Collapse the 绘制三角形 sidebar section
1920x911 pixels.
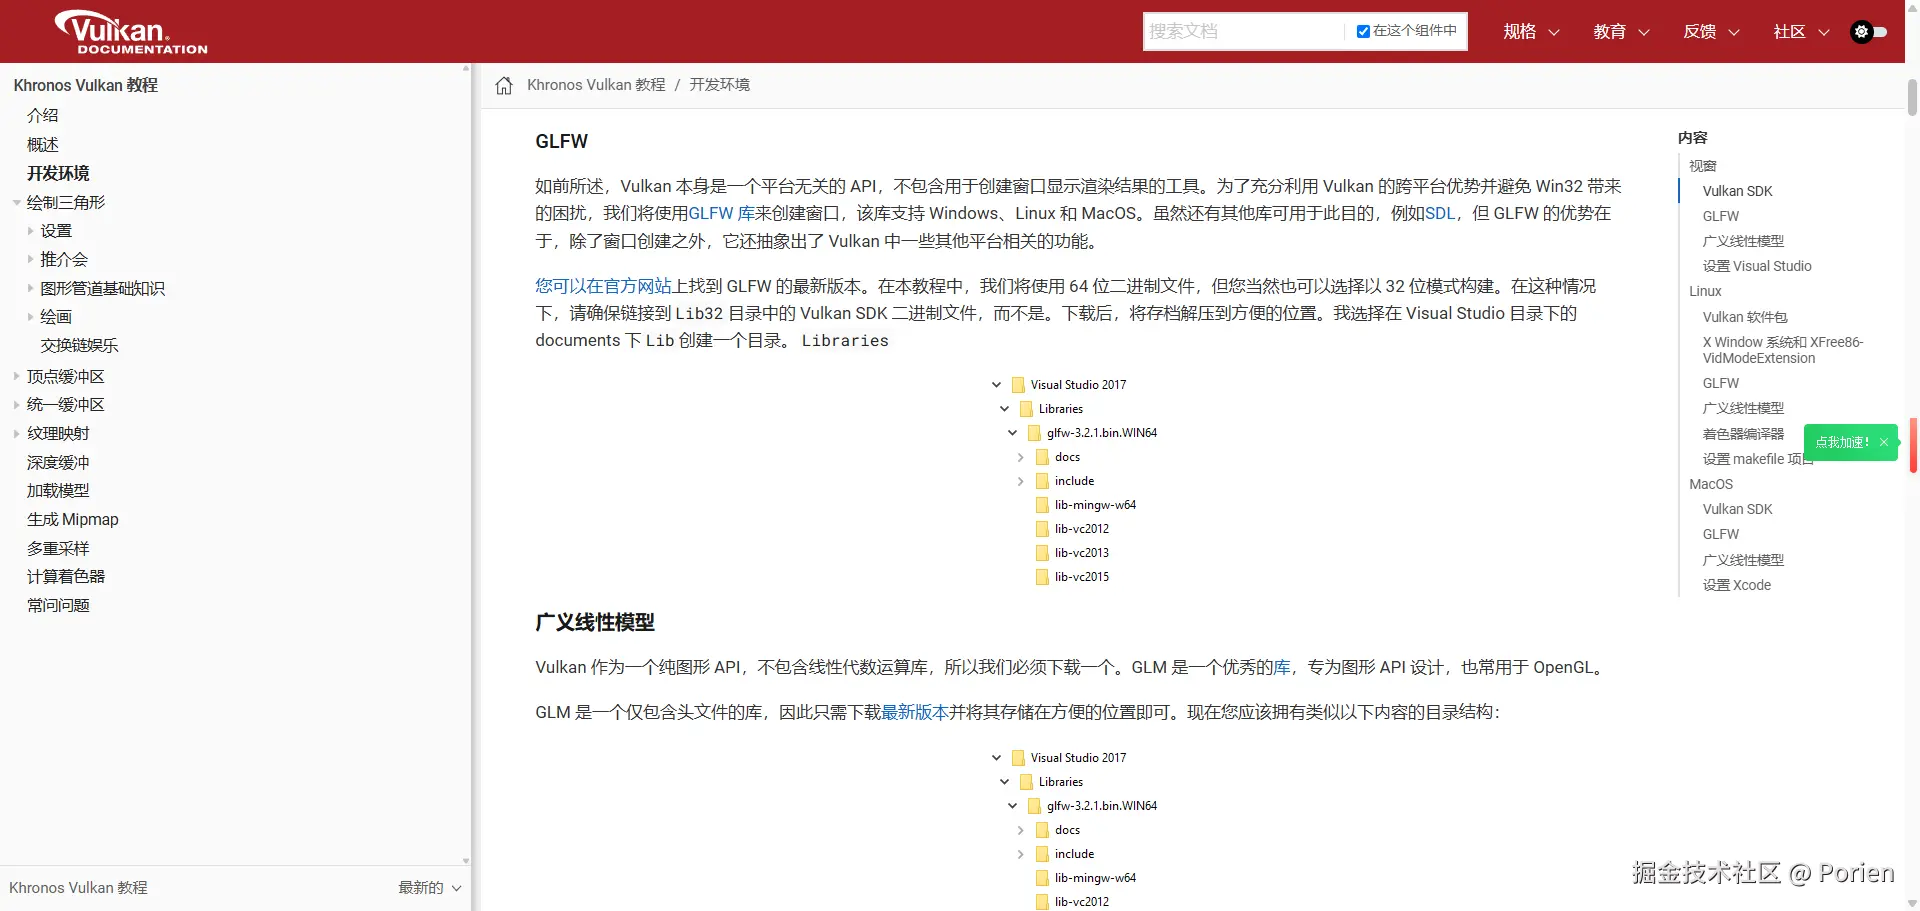pyautogui.click(x=17, y=203)
